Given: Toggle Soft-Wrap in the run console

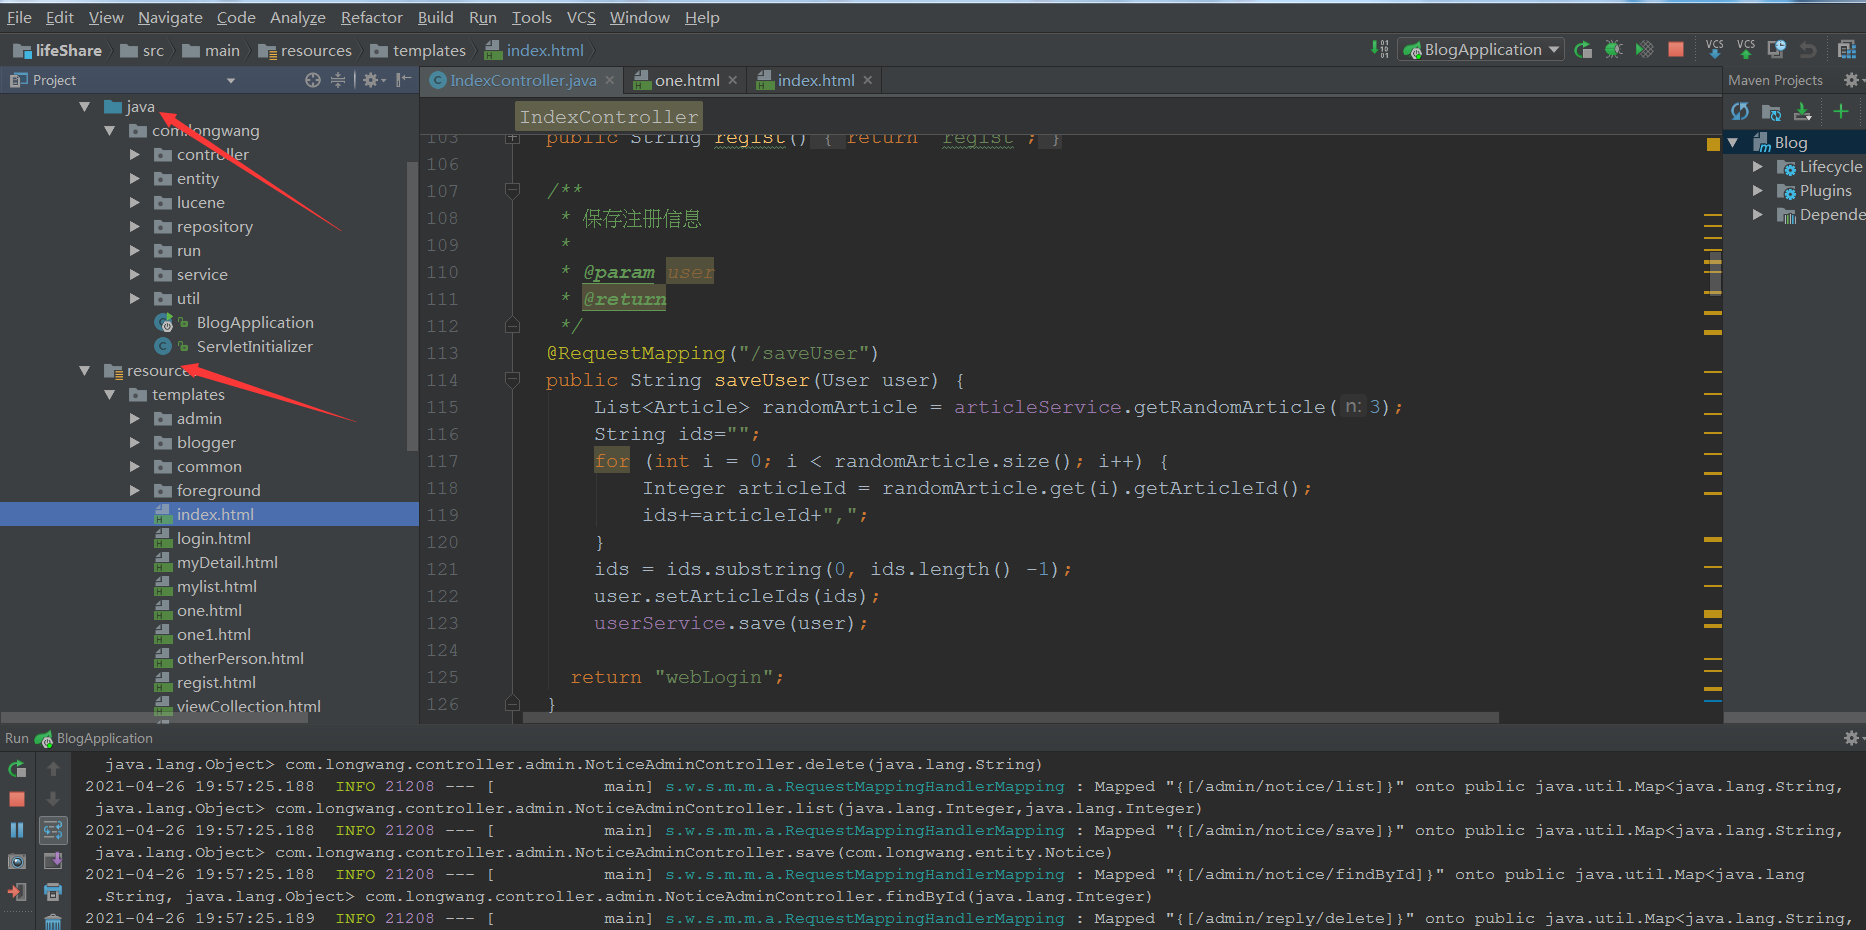Looking at the screenshot, I should click(x=53, y=830).
